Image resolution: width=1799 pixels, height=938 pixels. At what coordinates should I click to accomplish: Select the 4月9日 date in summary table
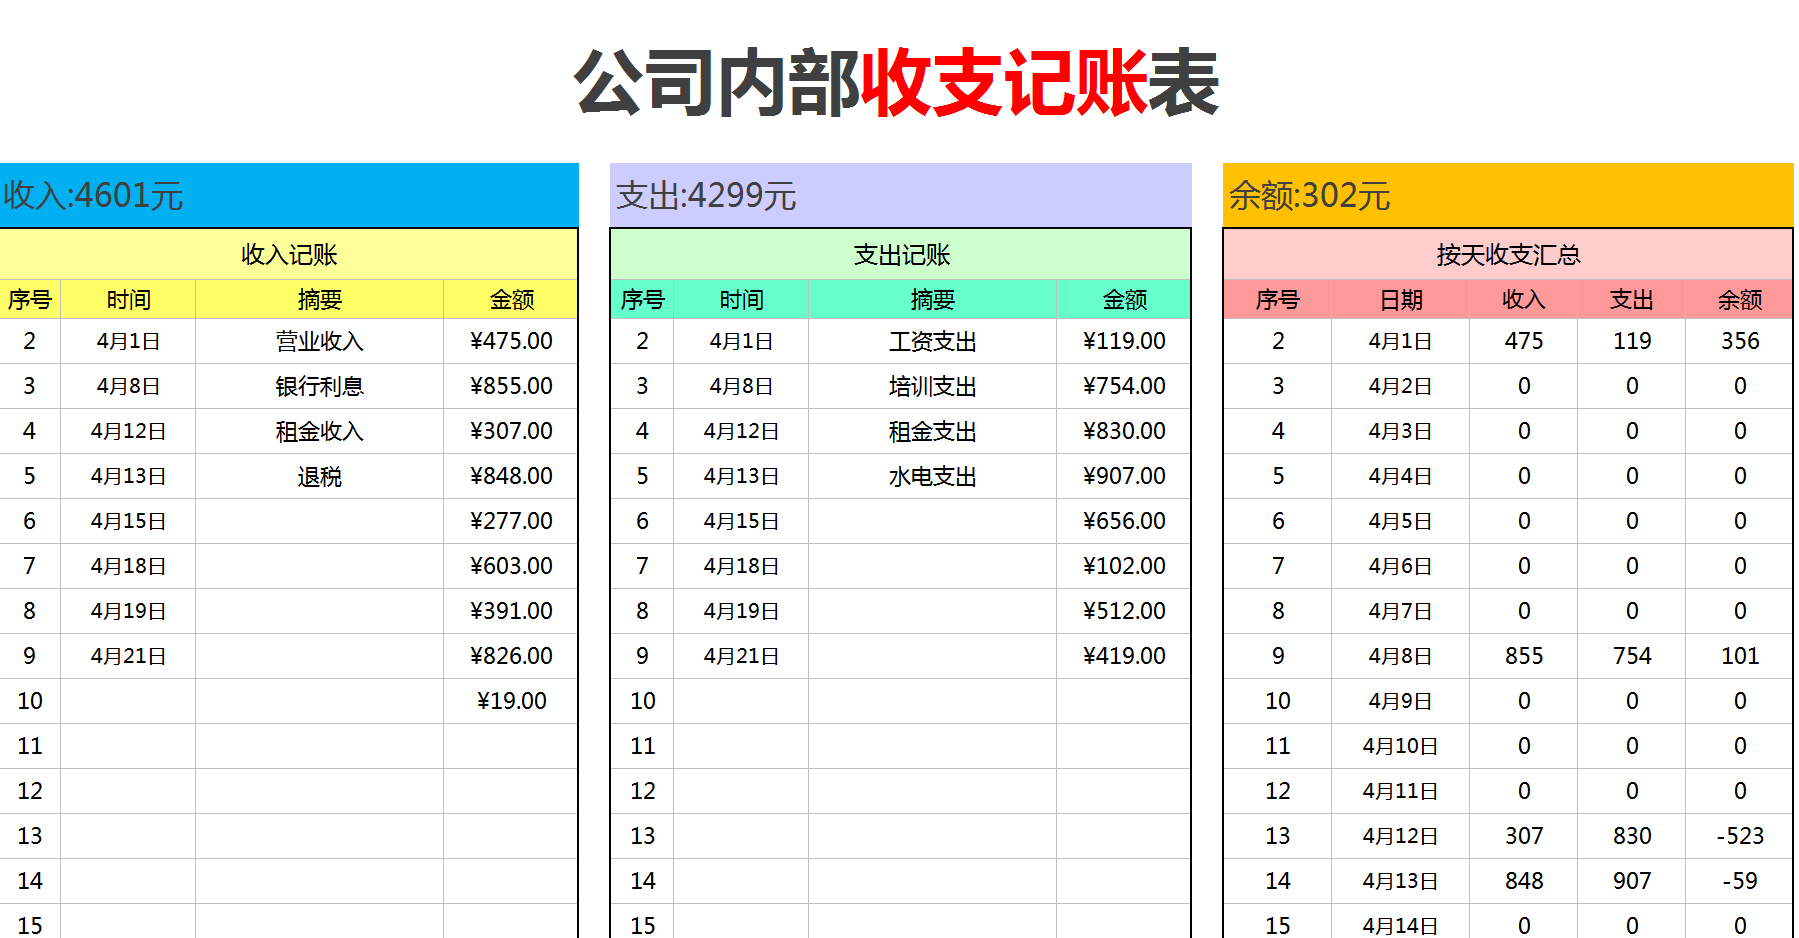(x=1400, y=701)
